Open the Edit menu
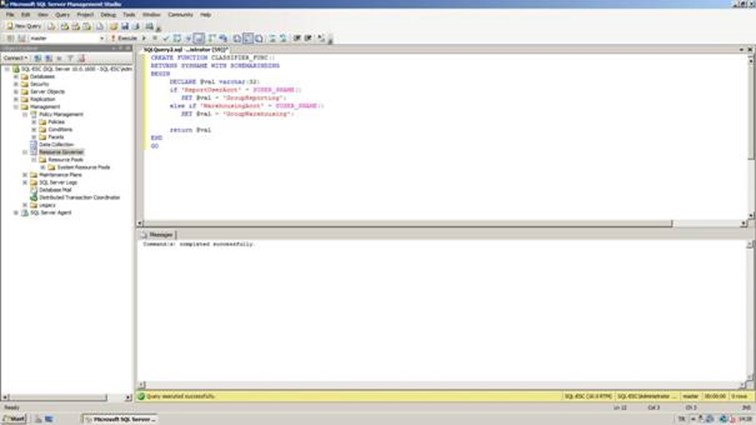The image size is (756, 425). tap(26, 14)
